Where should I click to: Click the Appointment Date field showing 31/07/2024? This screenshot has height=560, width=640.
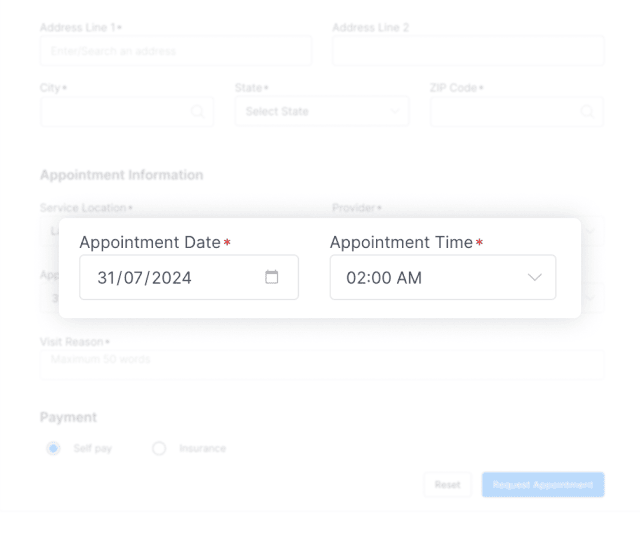(x=170, y=277)
